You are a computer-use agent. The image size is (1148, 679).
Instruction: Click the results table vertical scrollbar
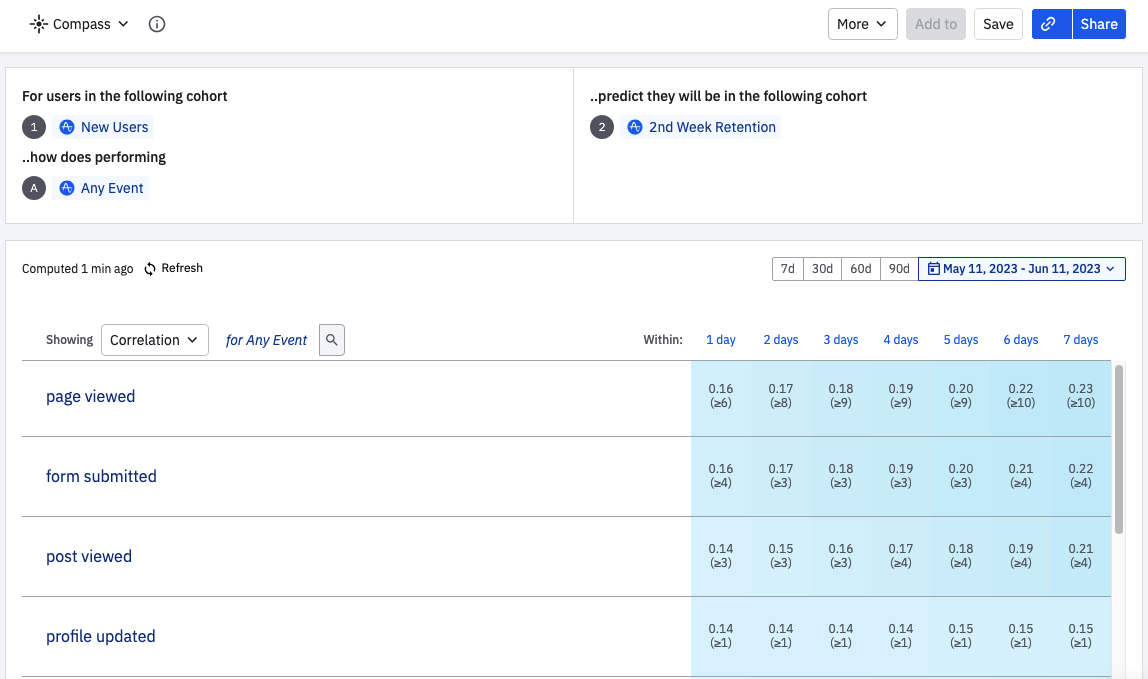(1118, 449)
